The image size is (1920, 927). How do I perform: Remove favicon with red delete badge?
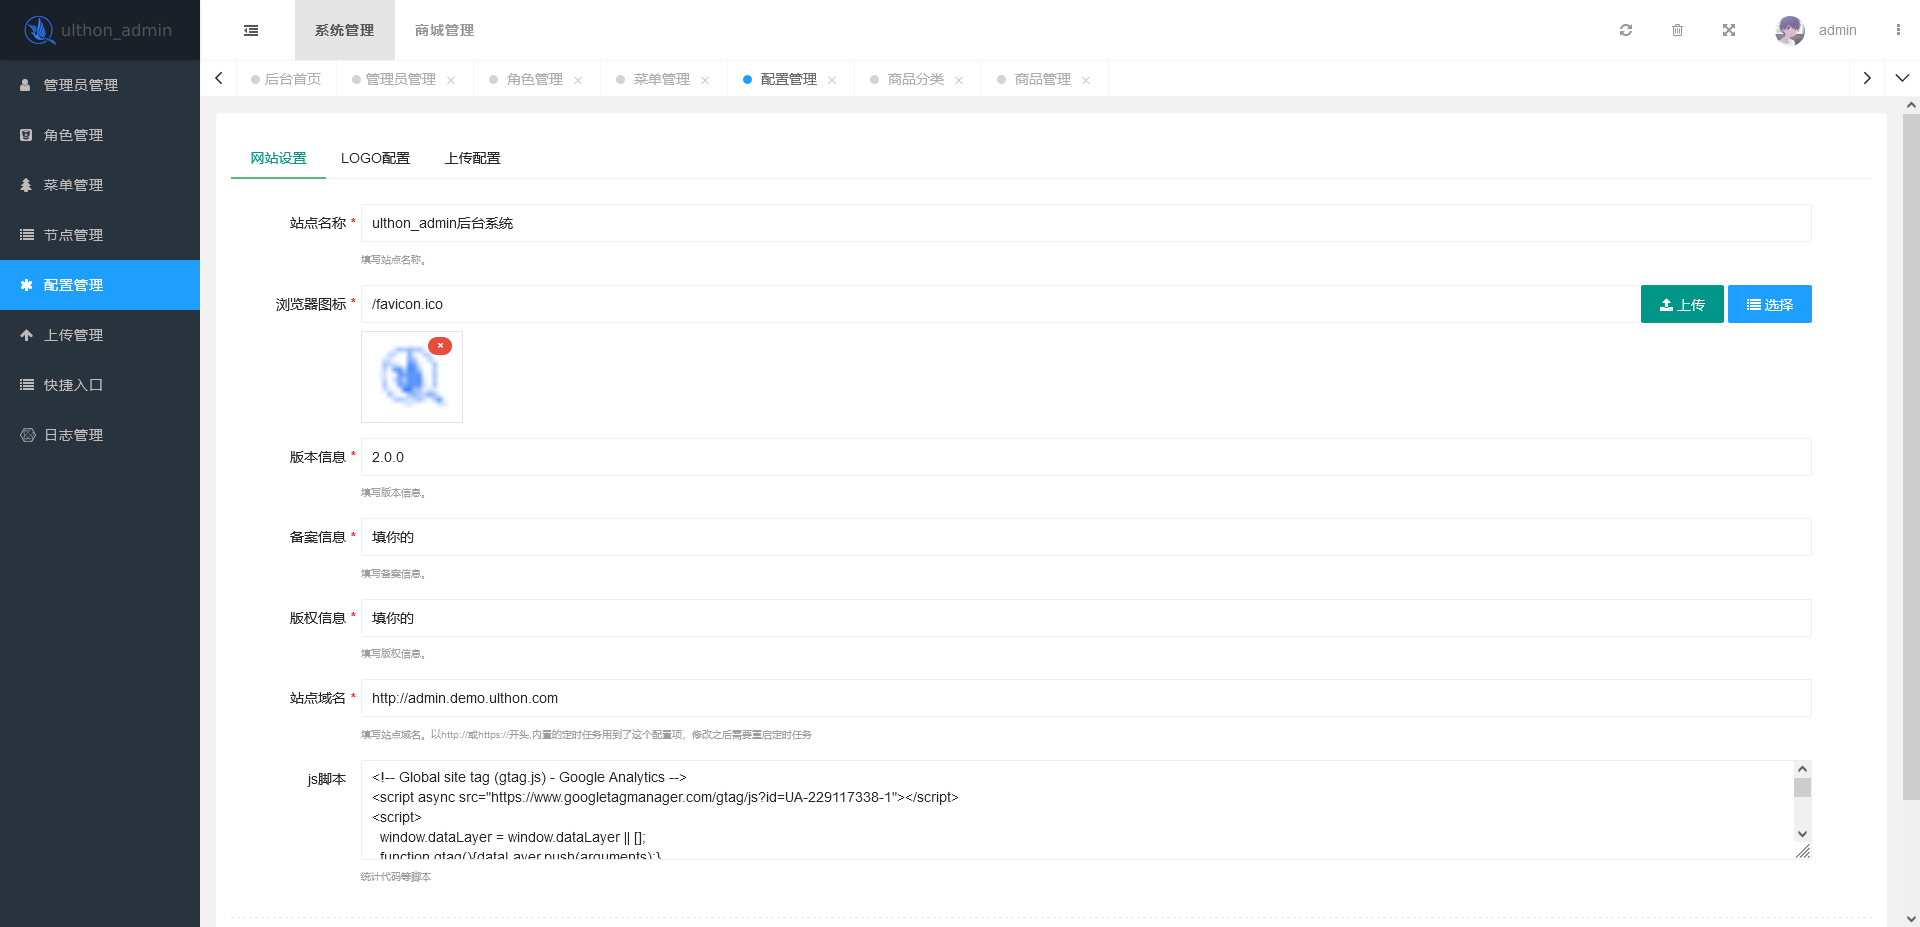[440, 346]
